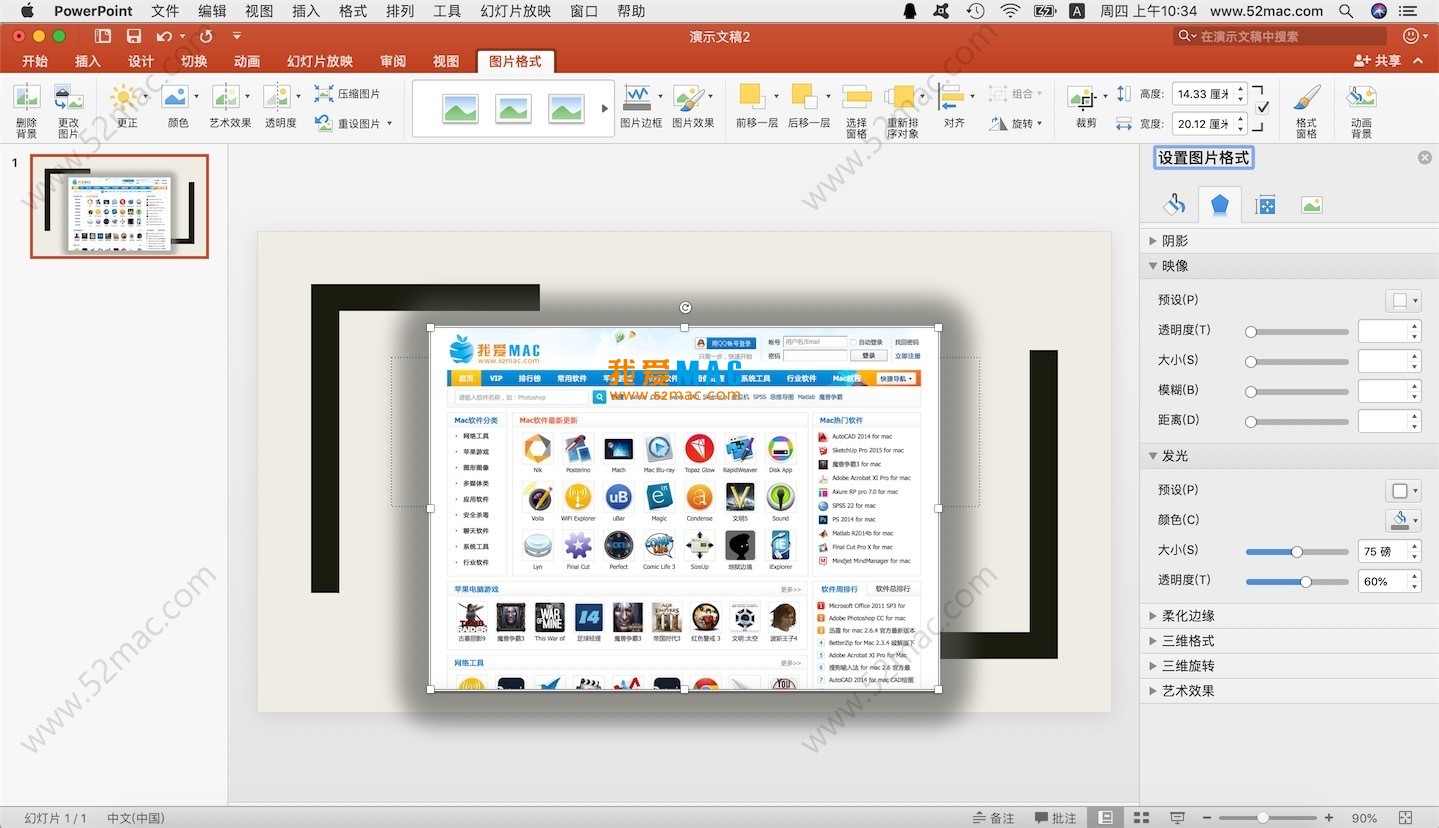Open Artistic Effects (艺术效果) icon
This screenshot has width=1439, height=828.
click(x=226, y=97)
